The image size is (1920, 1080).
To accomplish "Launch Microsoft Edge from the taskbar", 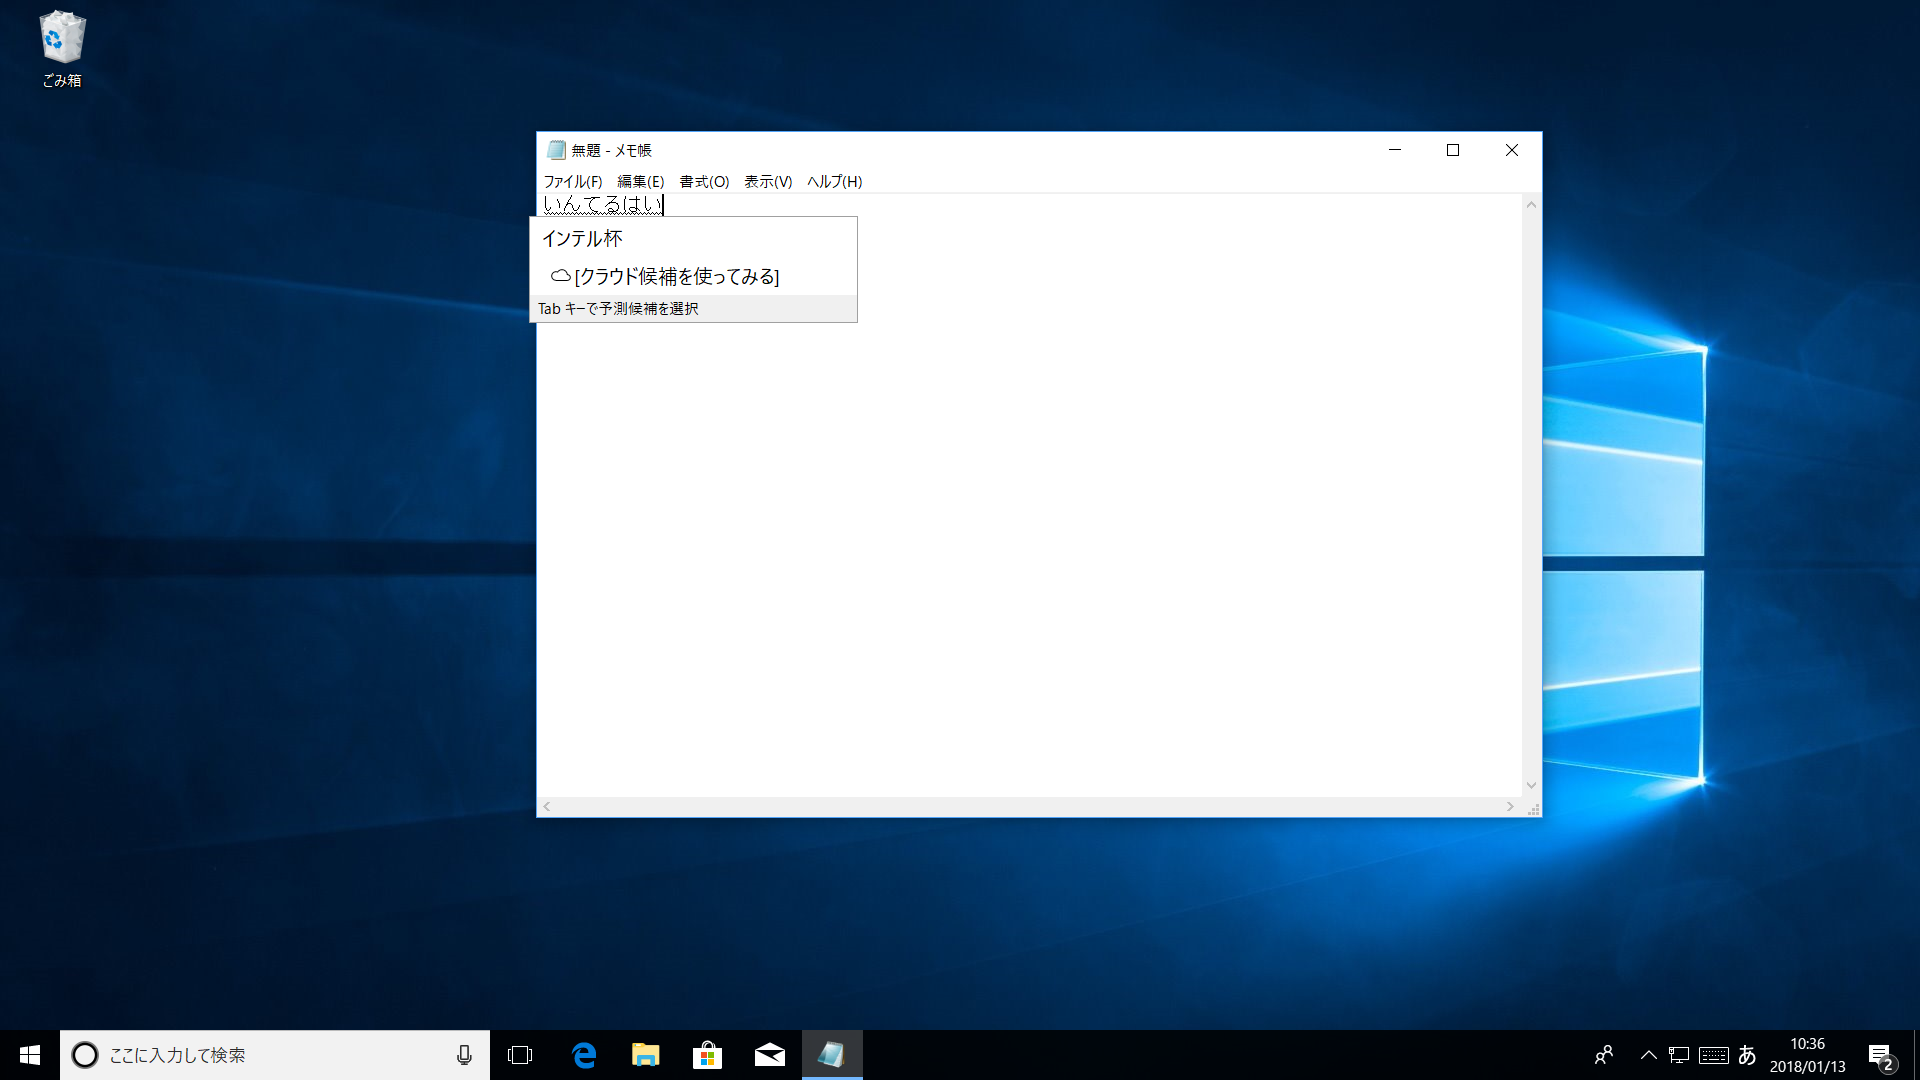I will 584,1055.
